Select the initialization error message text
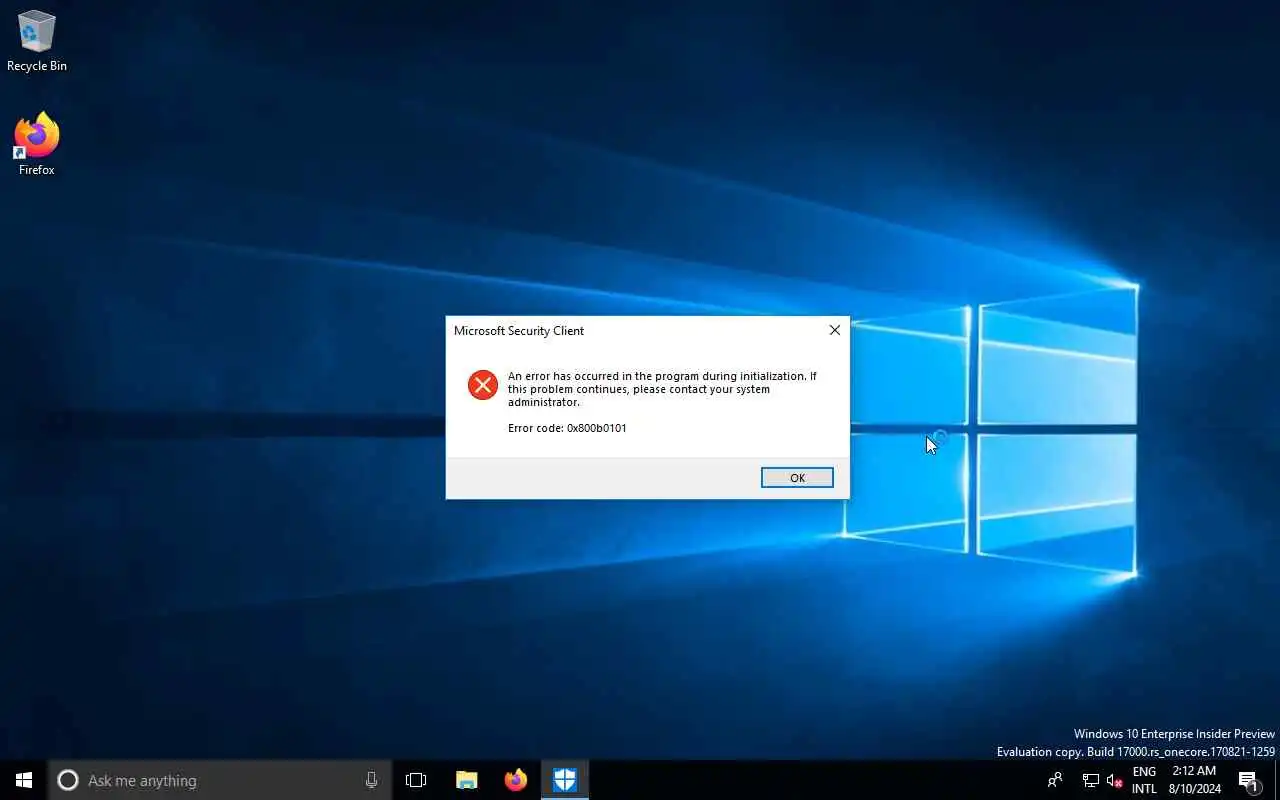 pos(662,389)
